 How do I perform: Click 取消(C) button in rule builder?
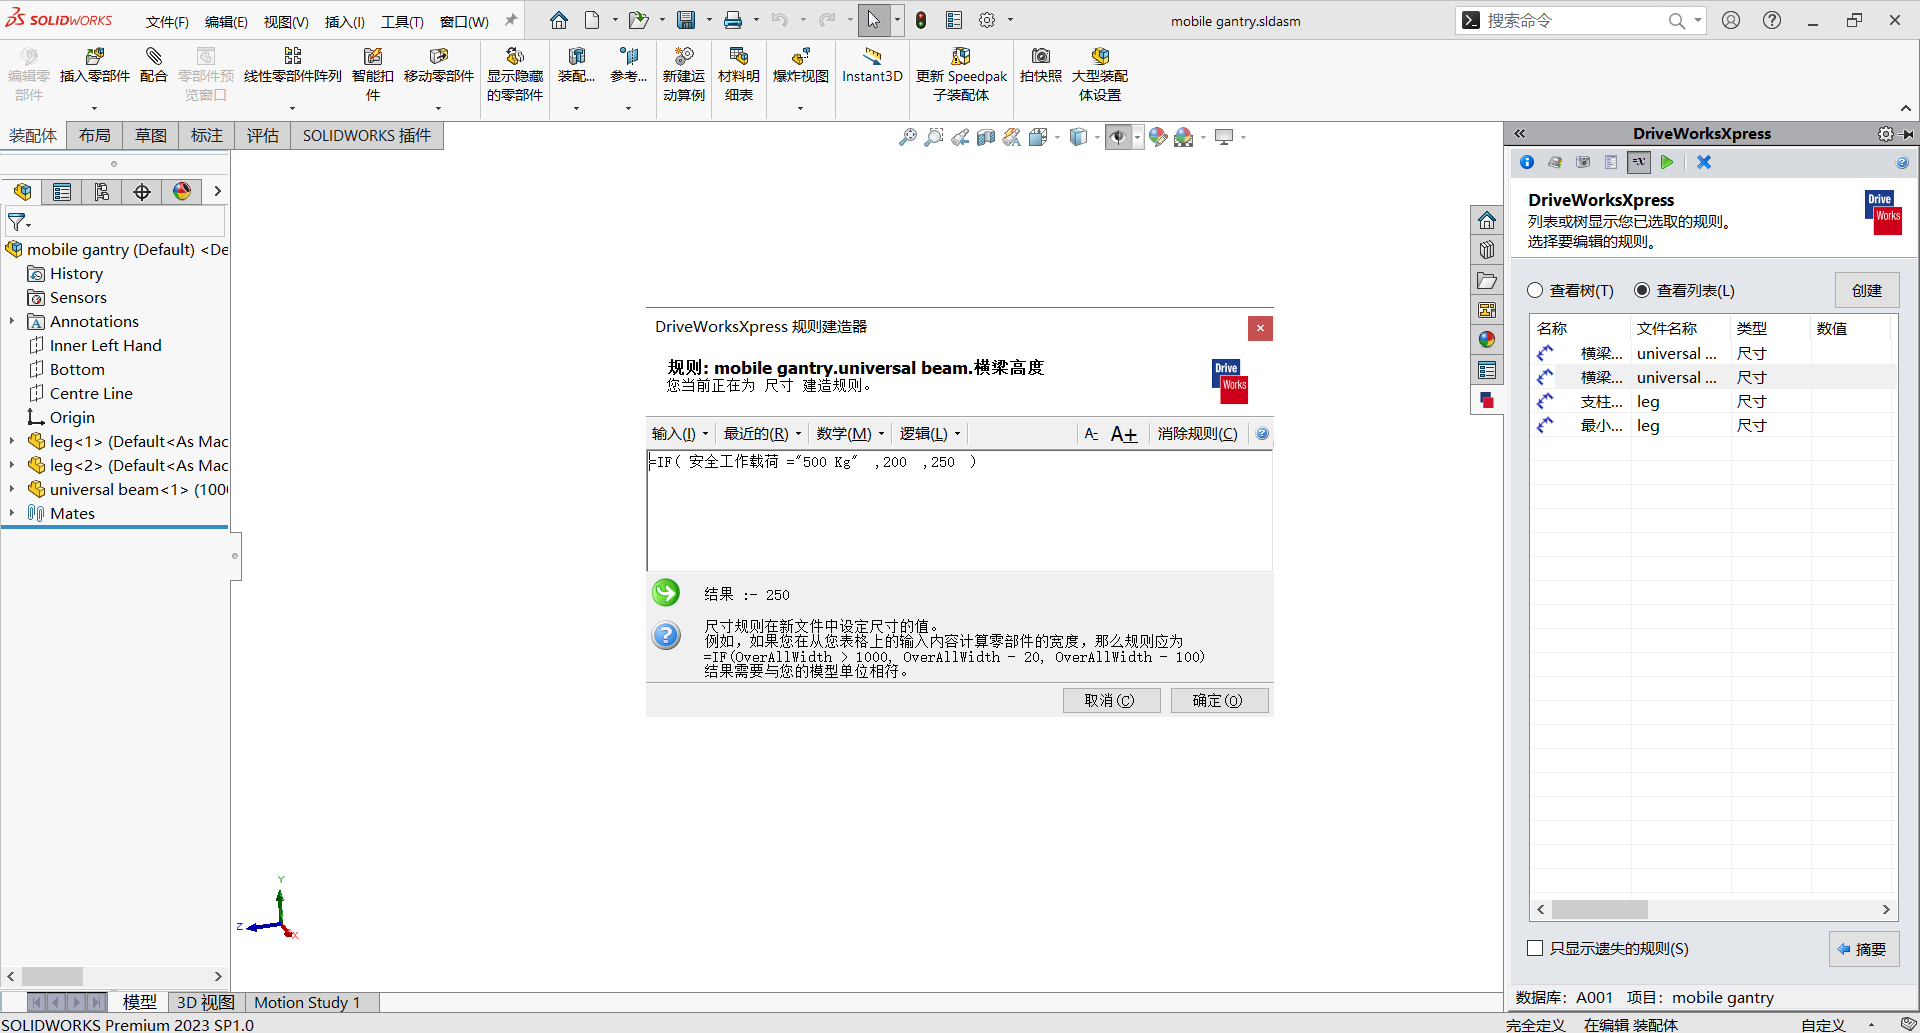tap(1111, 700)
